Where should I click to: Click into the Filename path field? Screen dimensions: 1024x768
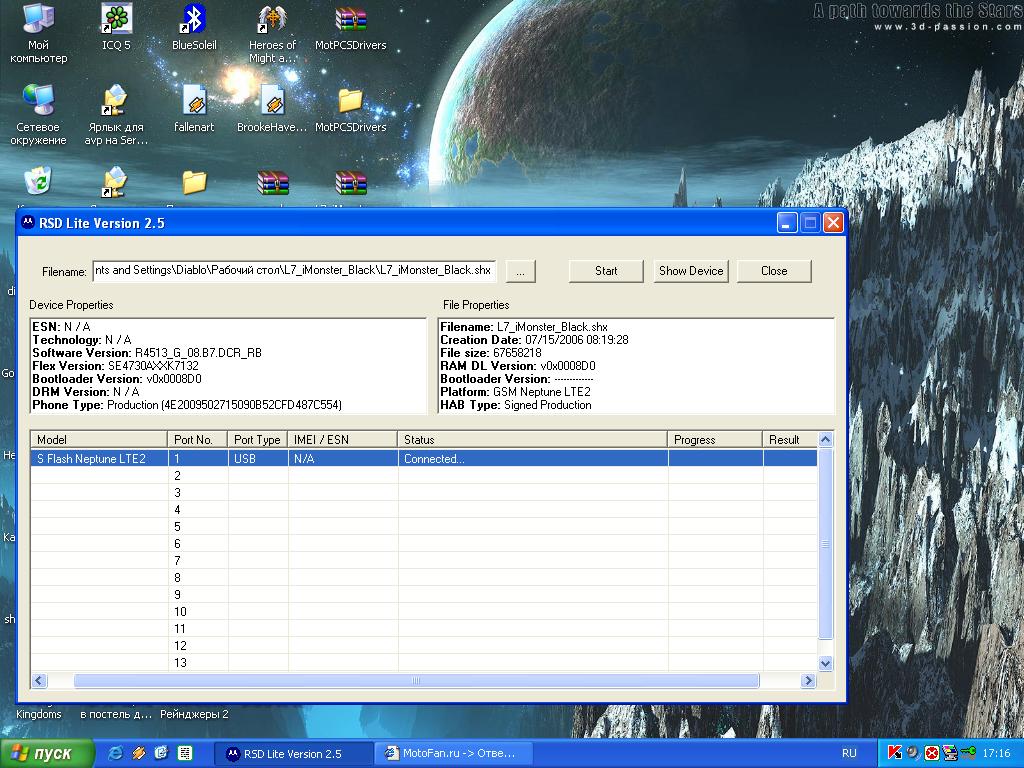point(295,270)
